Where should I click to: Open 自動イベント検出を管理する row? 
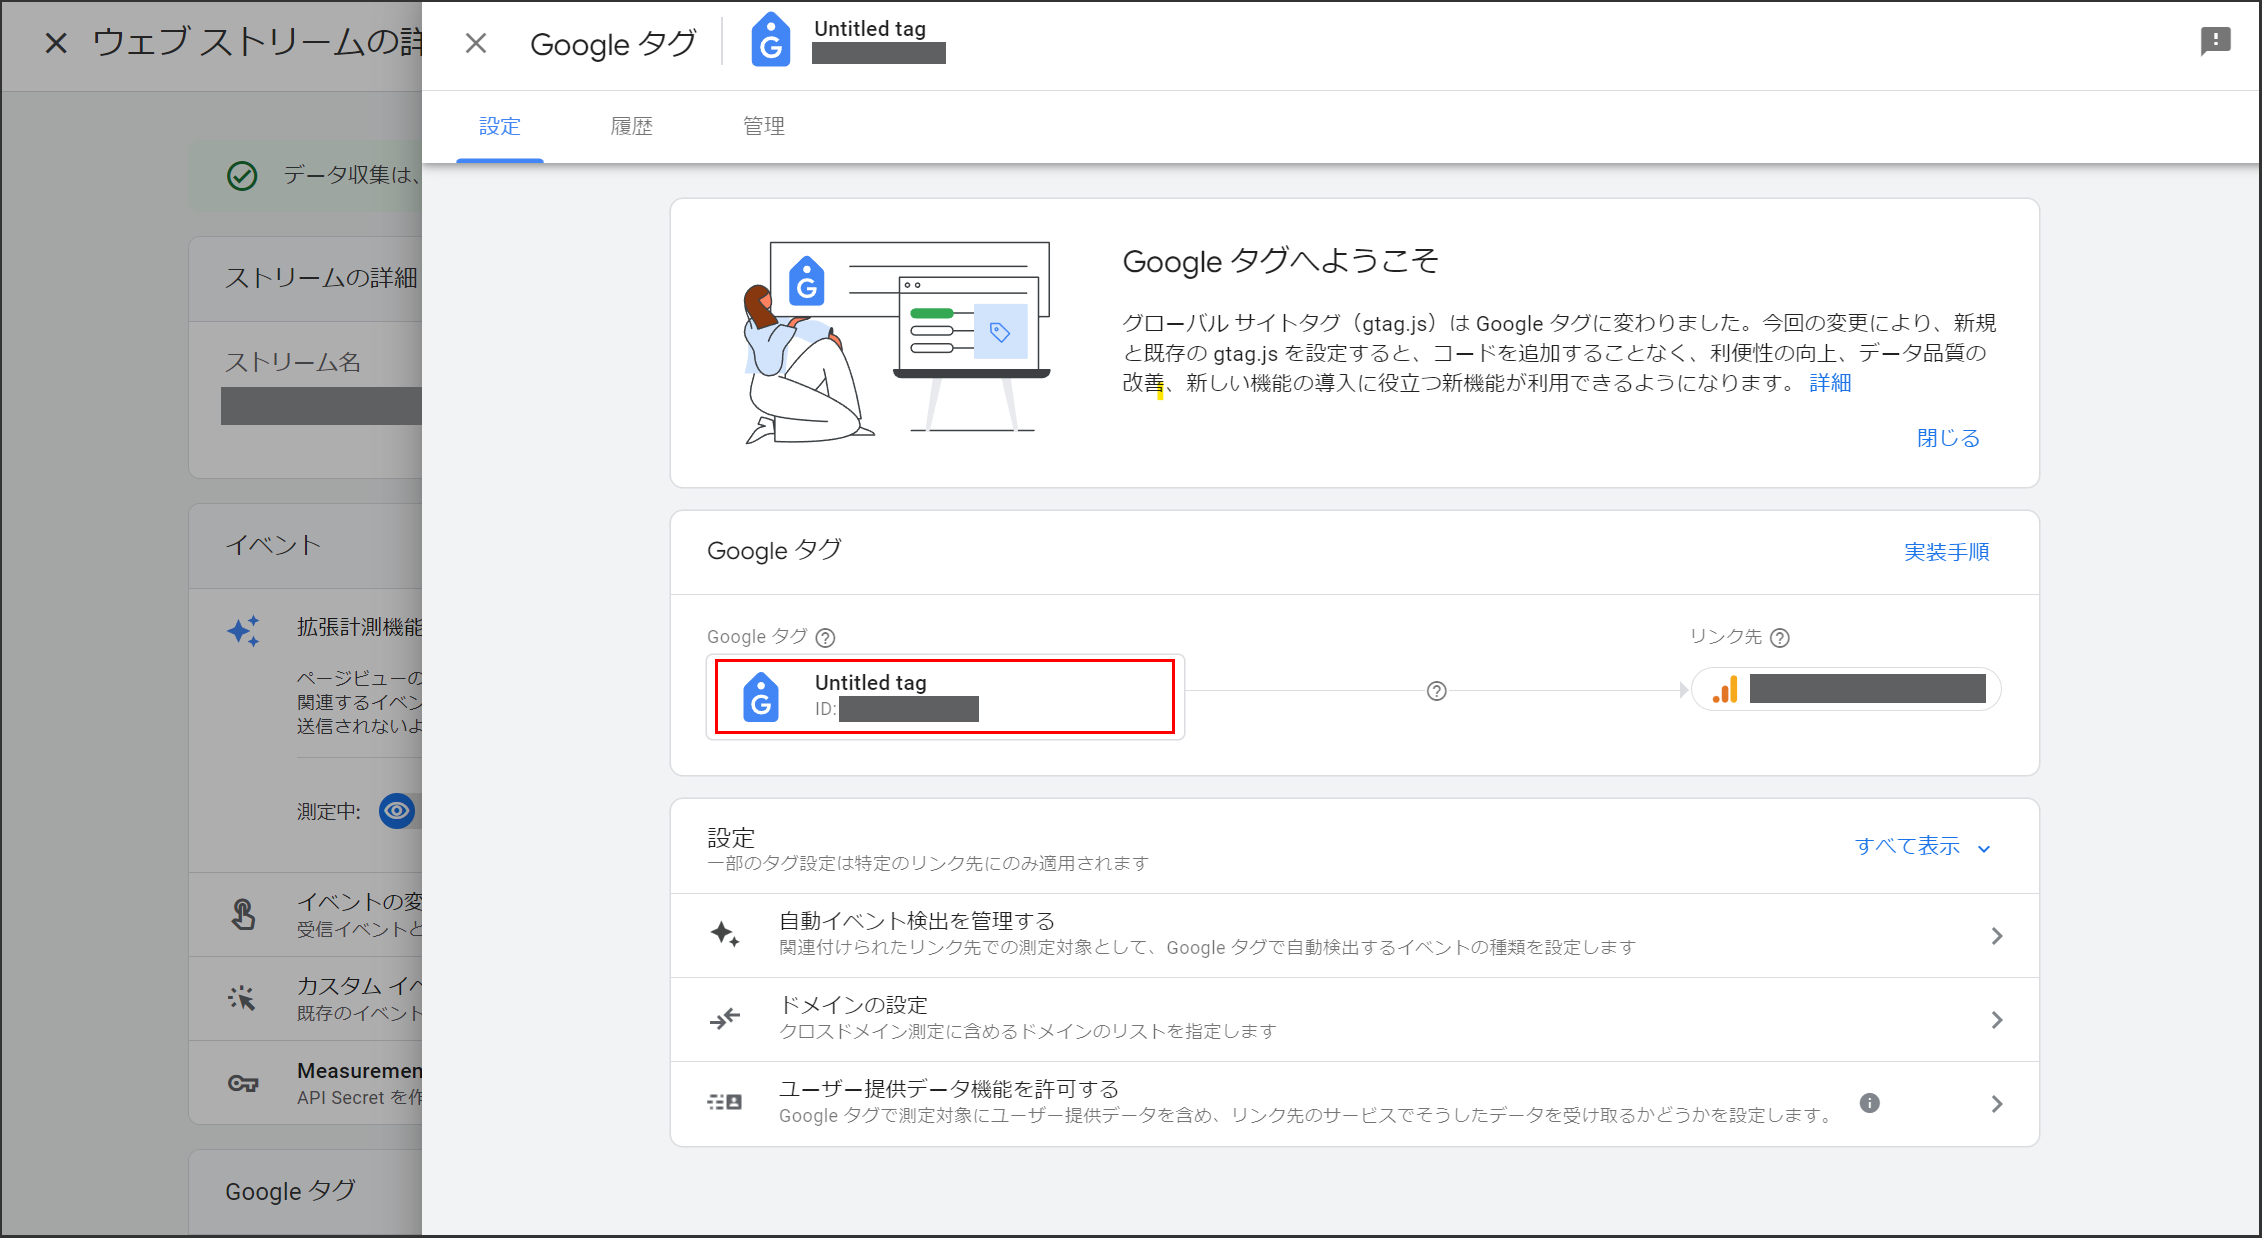click(1355, 935)
